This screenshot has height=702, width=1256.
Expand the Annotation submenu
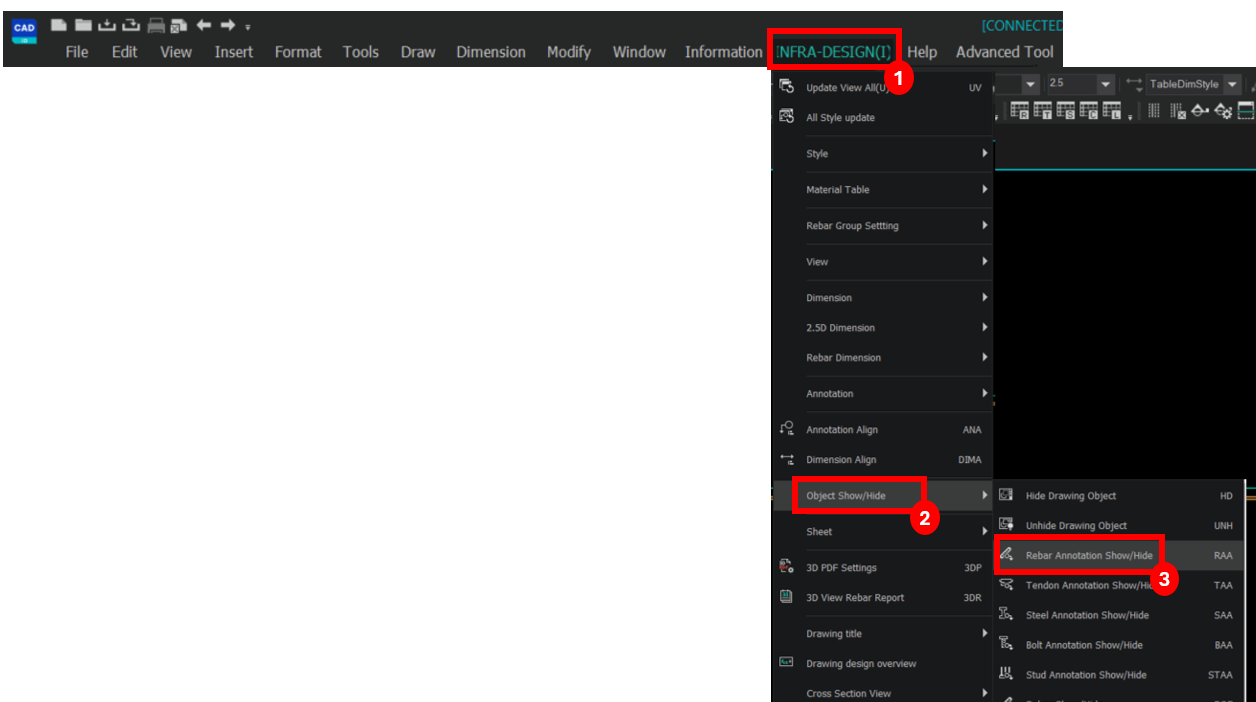click(883, 394)
